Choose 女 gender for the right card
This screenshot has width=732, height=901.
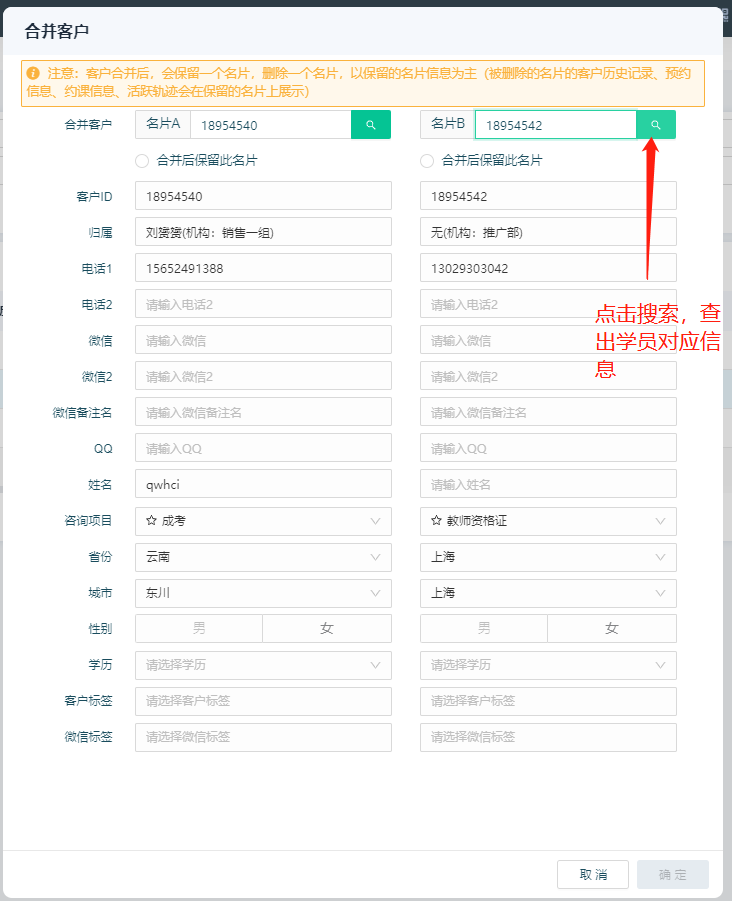point(611,629)
